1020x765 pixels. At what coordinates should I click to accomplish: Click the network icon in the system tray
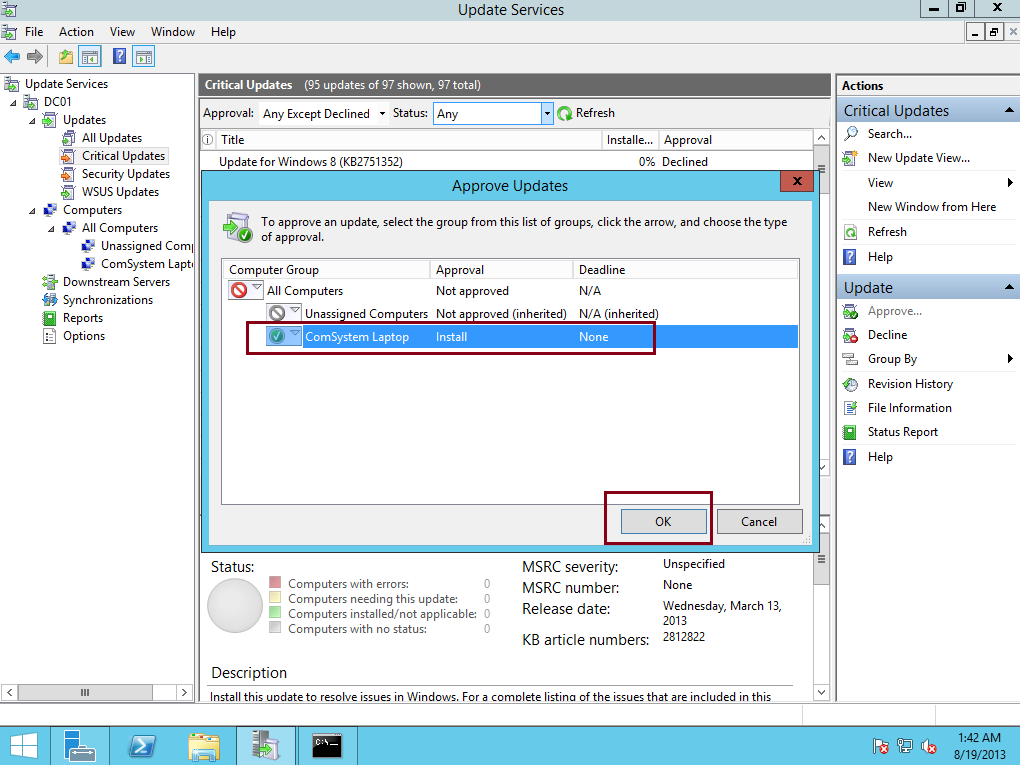904,745
